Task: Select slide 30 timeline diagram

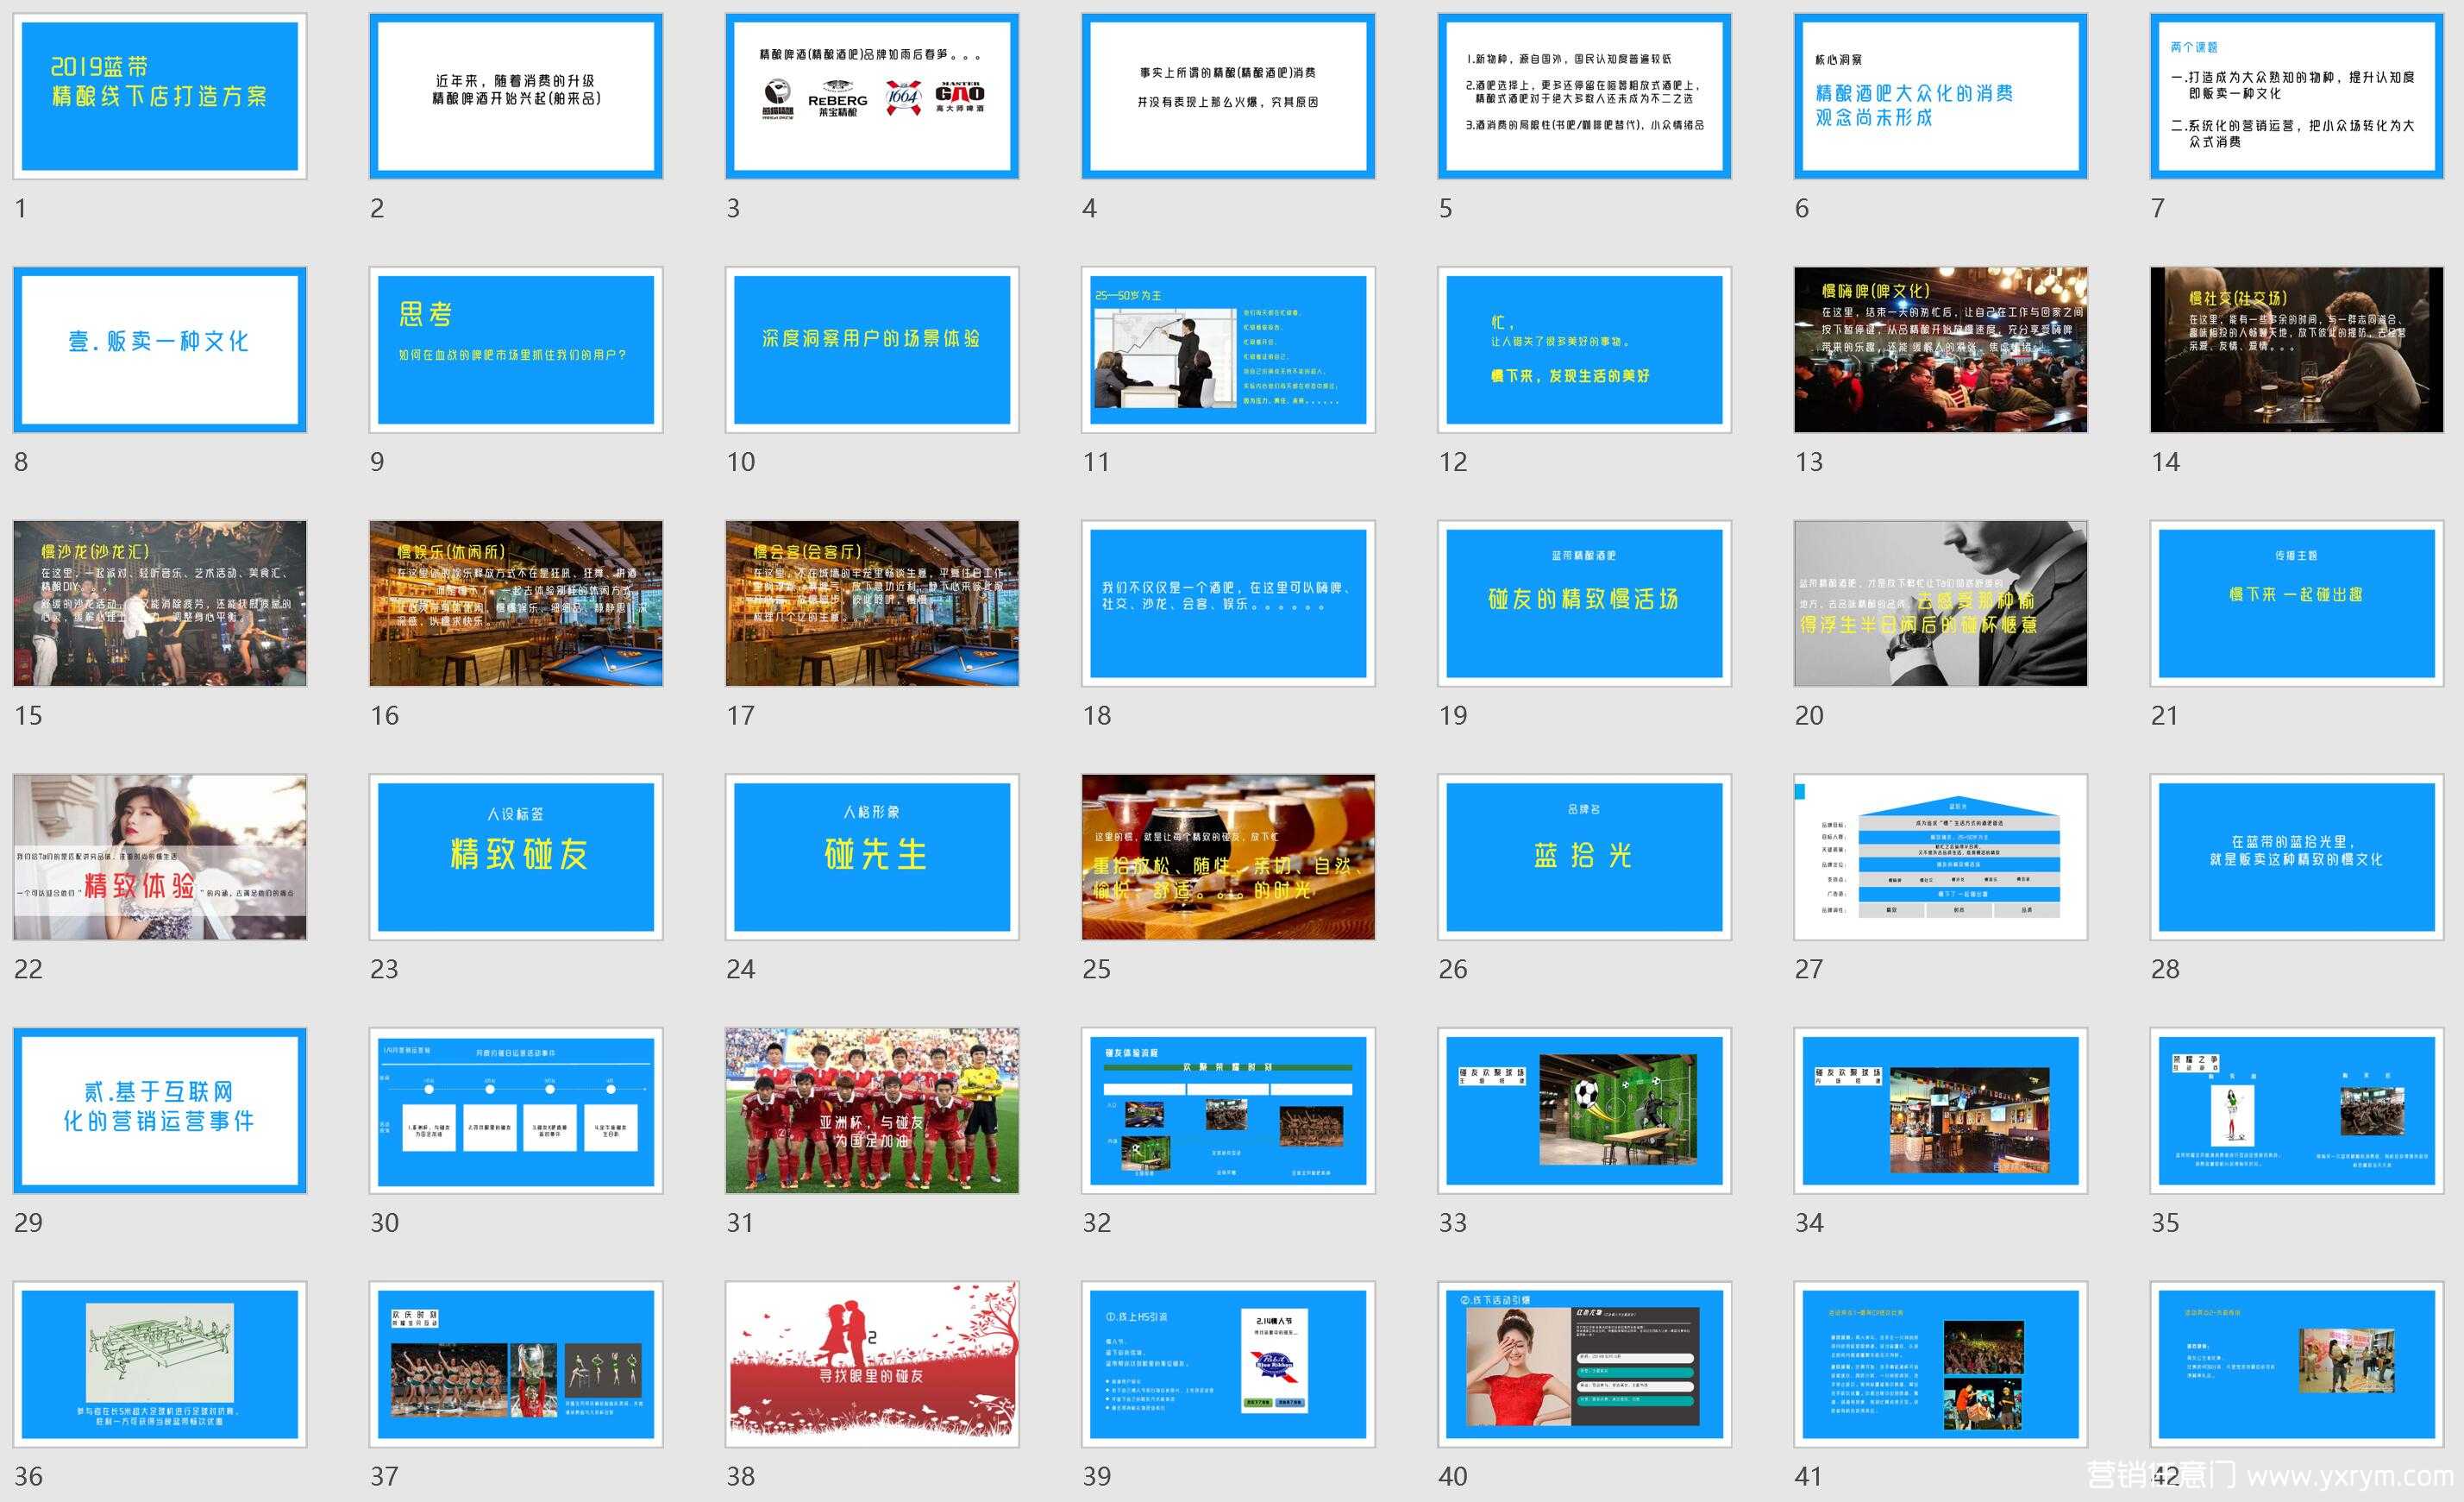Action: click(516, 1110)
